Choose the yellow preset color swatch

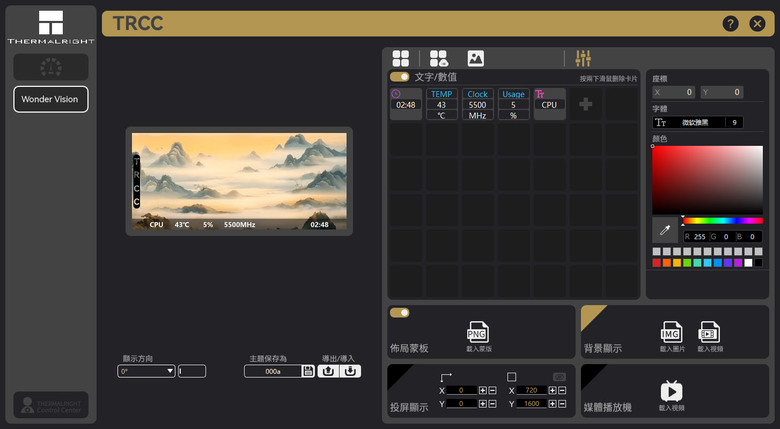tap(677, 263)
